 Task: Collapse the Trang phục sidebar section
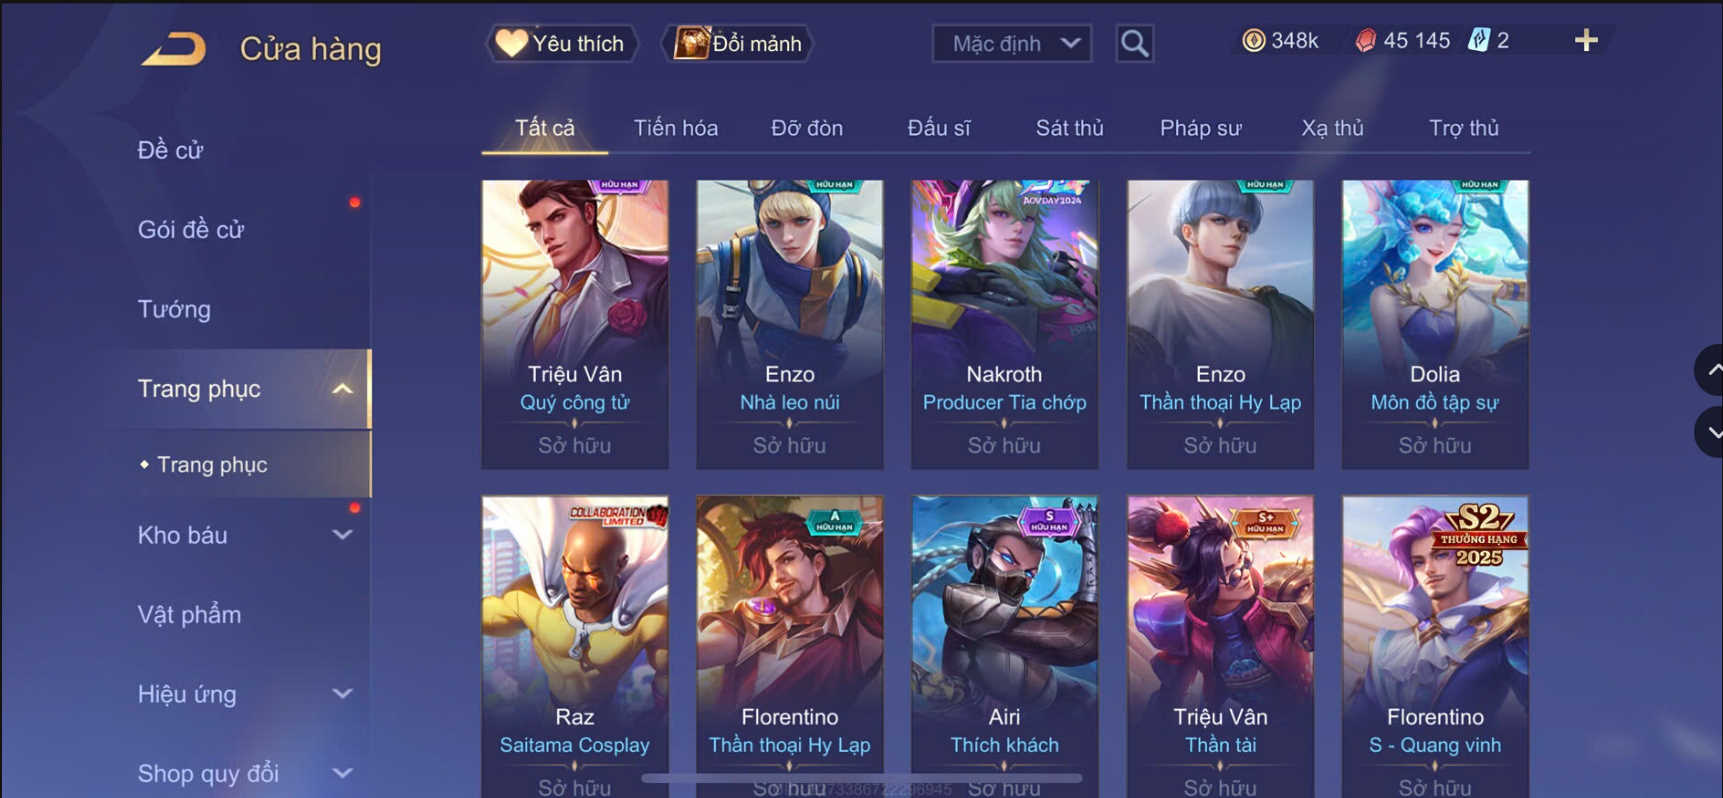pos(342,389)
